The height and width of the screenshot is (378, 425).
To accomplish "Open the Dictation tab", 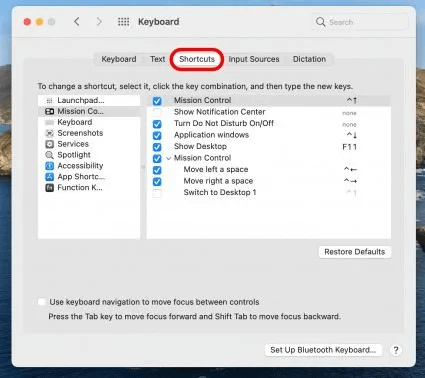I will coord(309,59).
